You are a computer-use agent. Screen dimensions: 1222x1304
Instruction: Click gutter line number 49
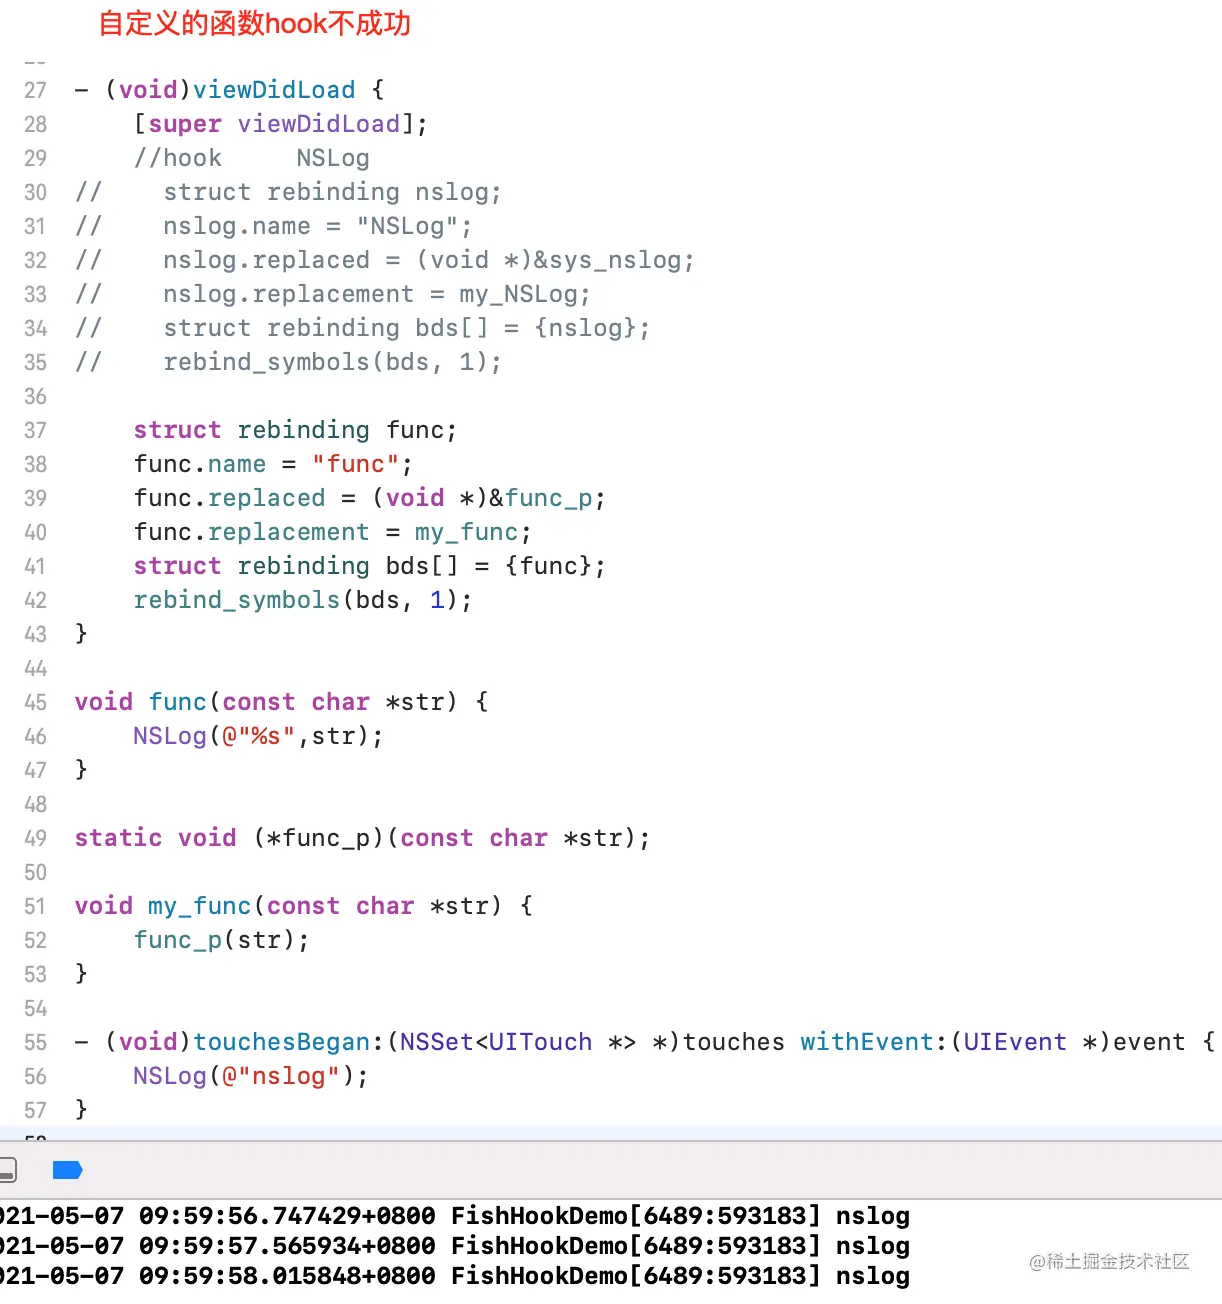(35, 838)
